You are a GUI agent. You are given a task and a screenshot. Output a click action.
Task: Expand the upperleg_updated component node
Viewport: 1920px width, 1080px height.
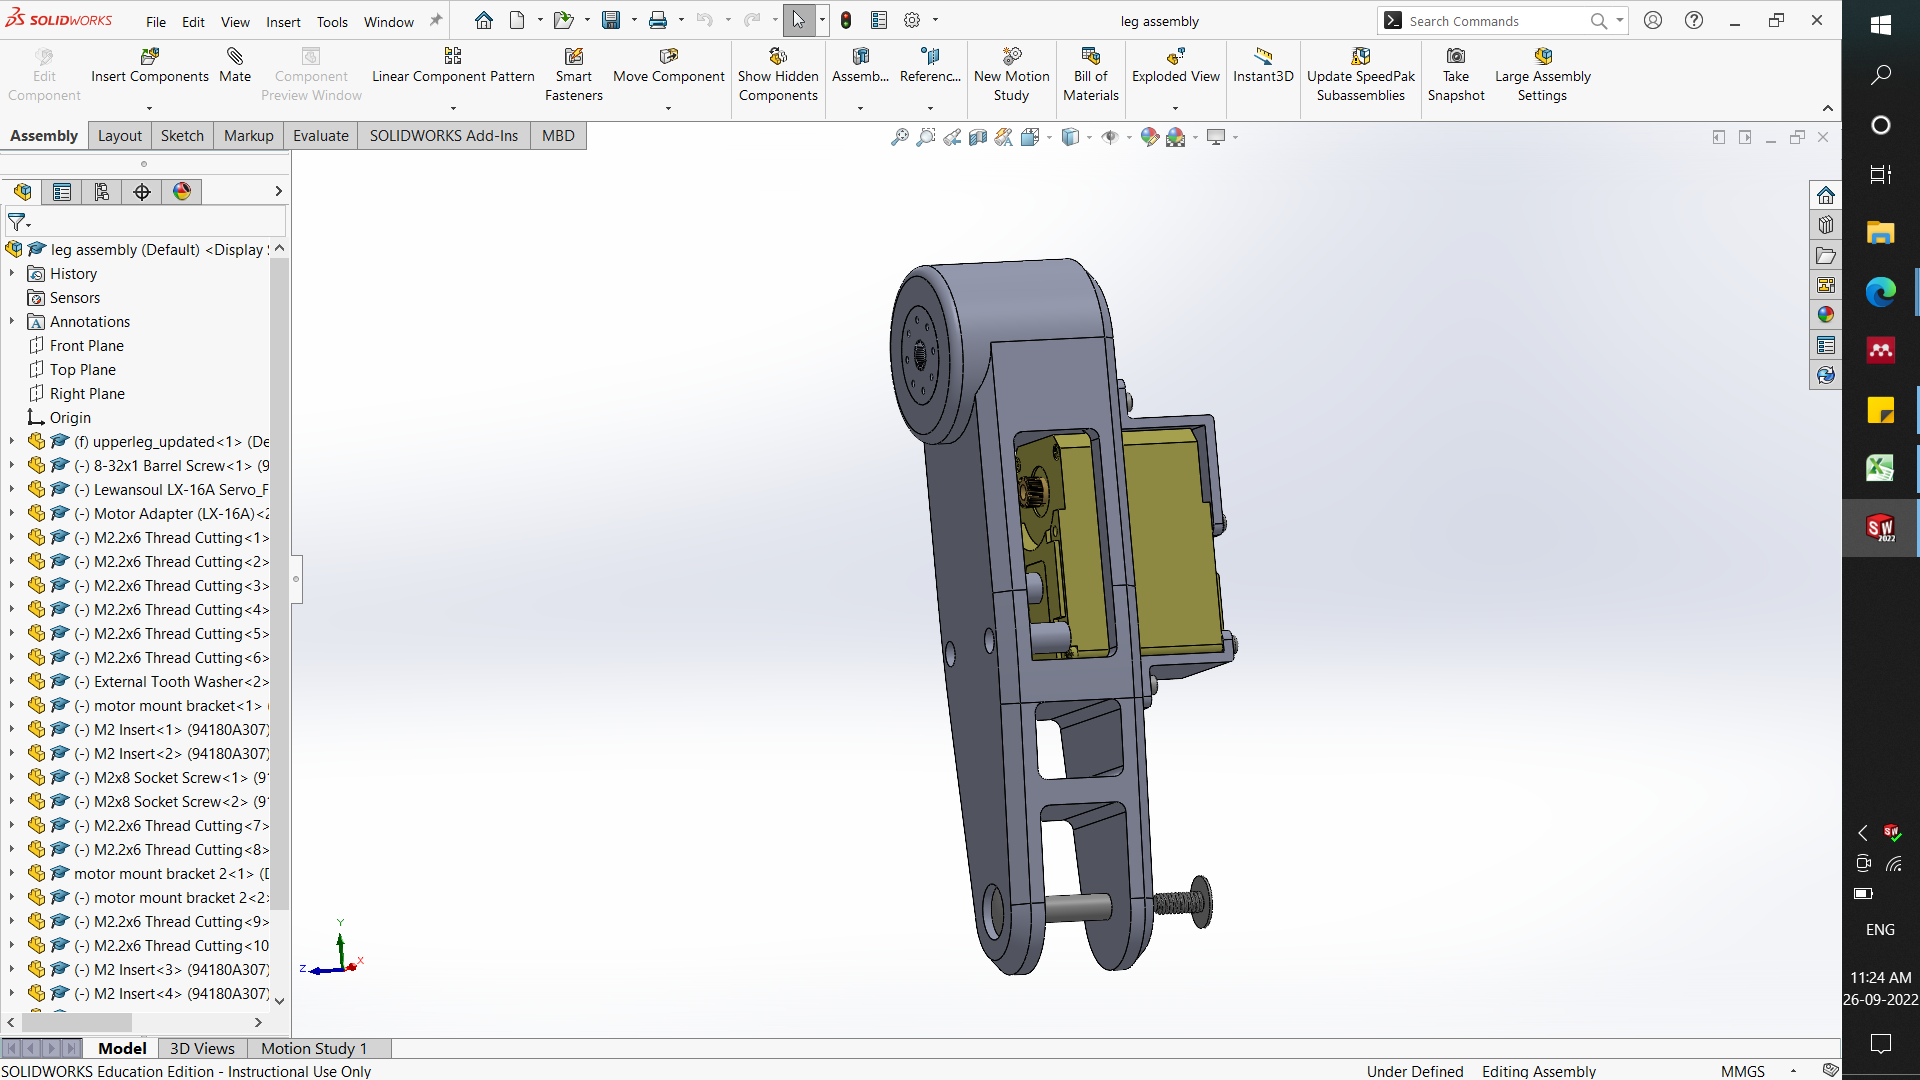11,441
